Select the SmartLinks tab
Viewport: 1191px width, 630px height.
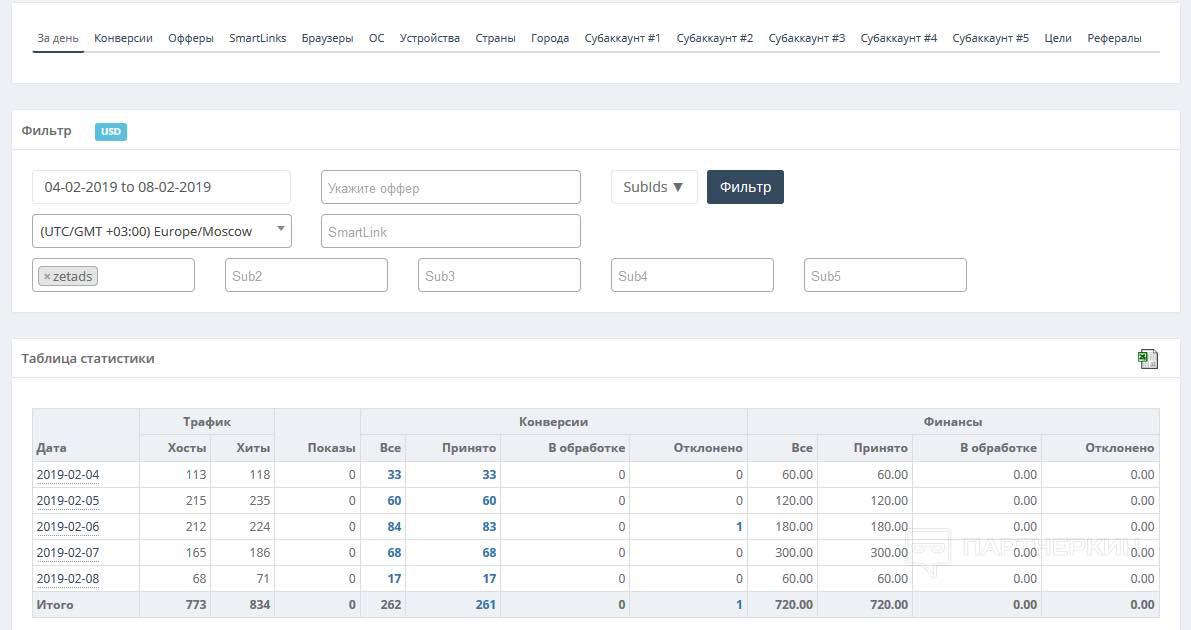tap(257, 38)
